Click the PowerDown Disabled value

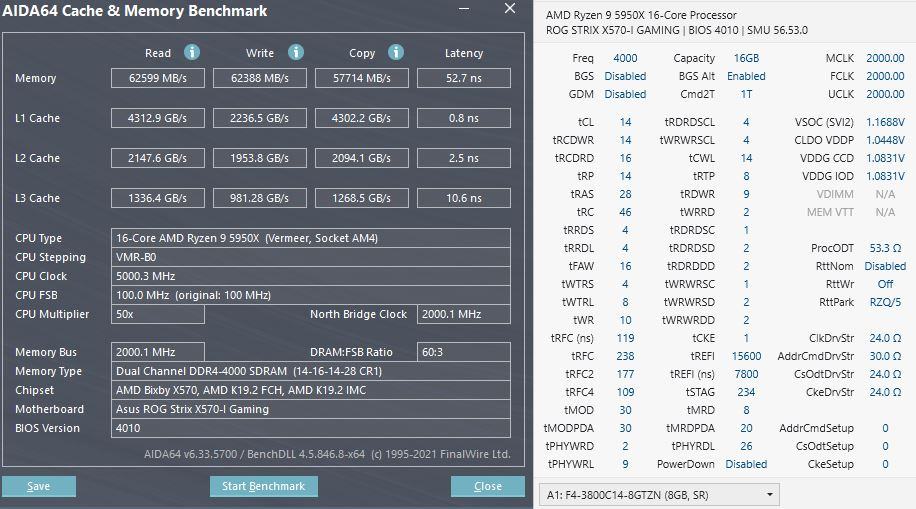point(746,464)
